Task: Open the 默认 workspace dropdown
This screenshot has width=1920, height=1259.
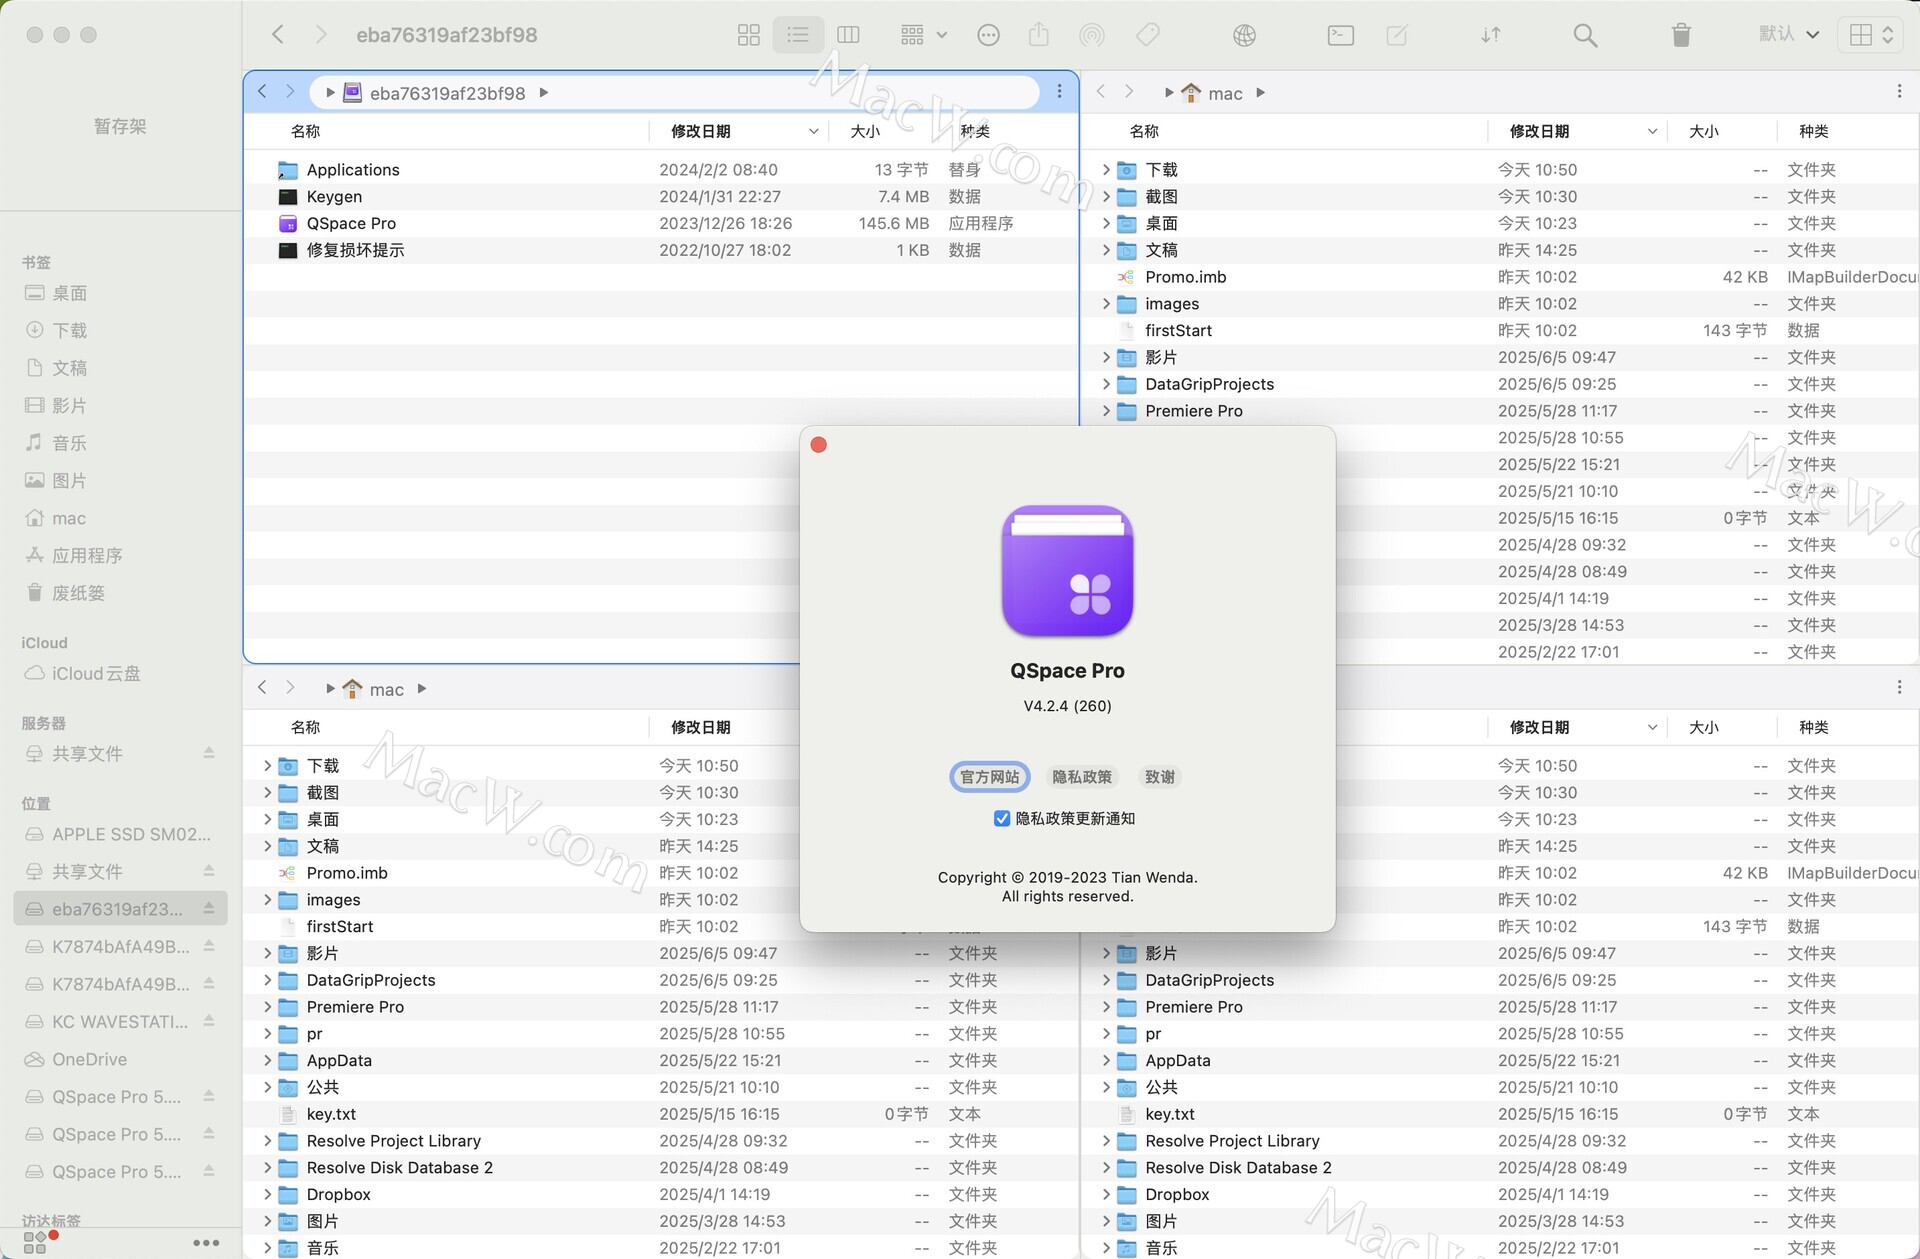Action: (x=1789, y=34)
